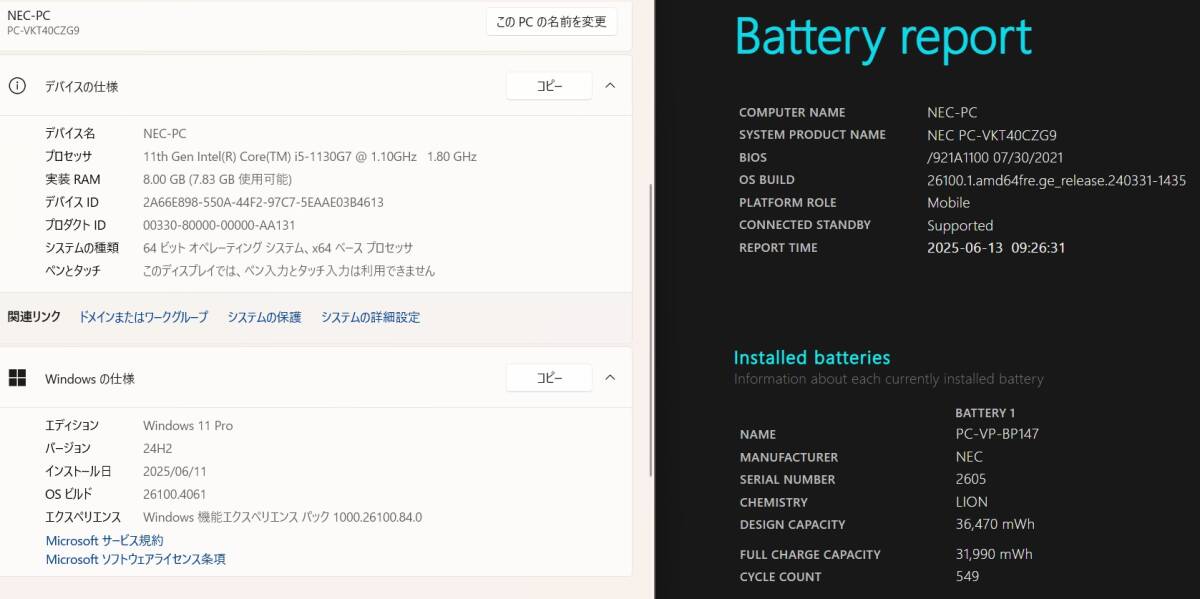1200x599 pixels.
Task: Open システムの詳細設定 link
Action: click(370, 317)
